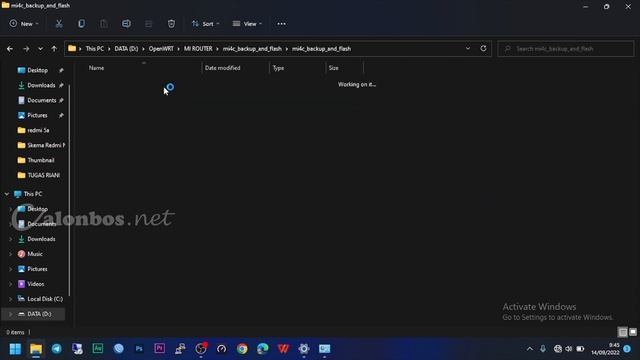Switch to details view layout icon
Screen dimensions: 640x360
[622, 332]
